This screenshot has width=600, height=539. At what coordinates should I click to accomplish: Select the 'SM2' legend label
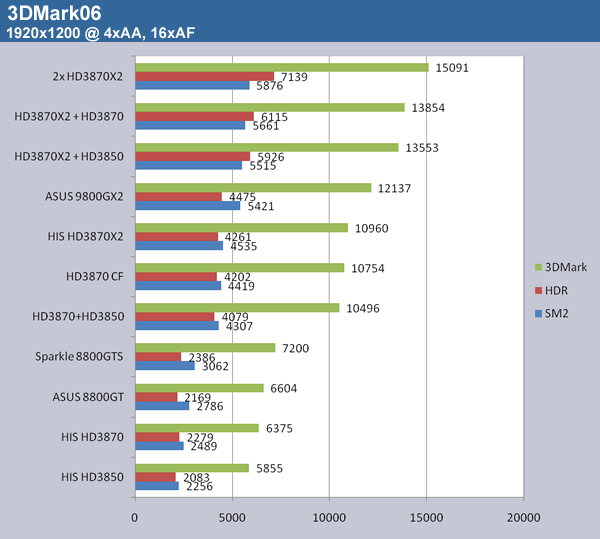pyautogui.click(x=556, y=313)
